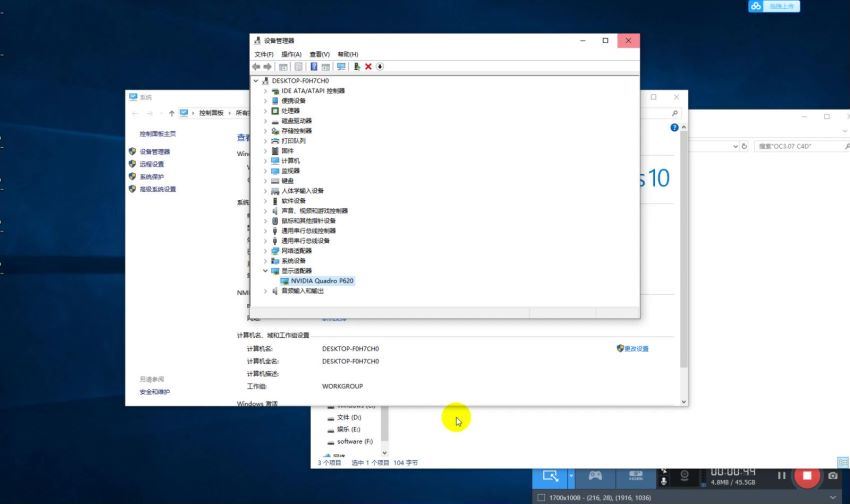Image resolution: width=850 pixels, height=504 pixels.
Task: Select 文件 (D:) drive in Explorer navigation pane
Action: click(349, 417)
